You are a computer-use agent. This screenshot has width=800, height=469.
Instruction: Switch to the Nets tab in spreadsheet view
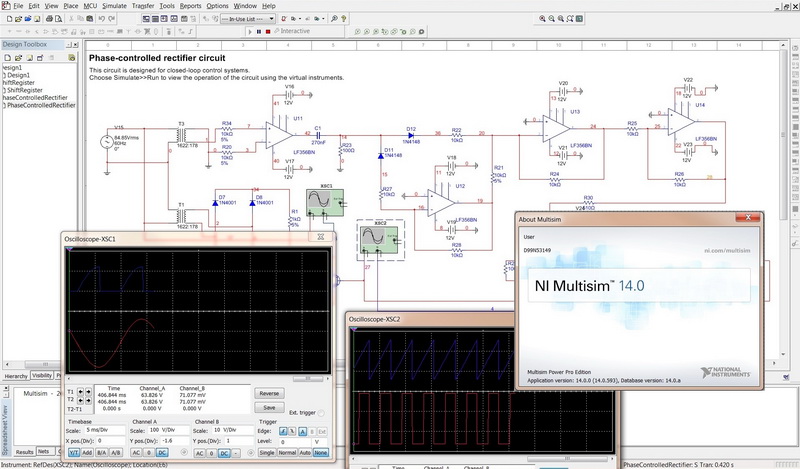point(44,452)
